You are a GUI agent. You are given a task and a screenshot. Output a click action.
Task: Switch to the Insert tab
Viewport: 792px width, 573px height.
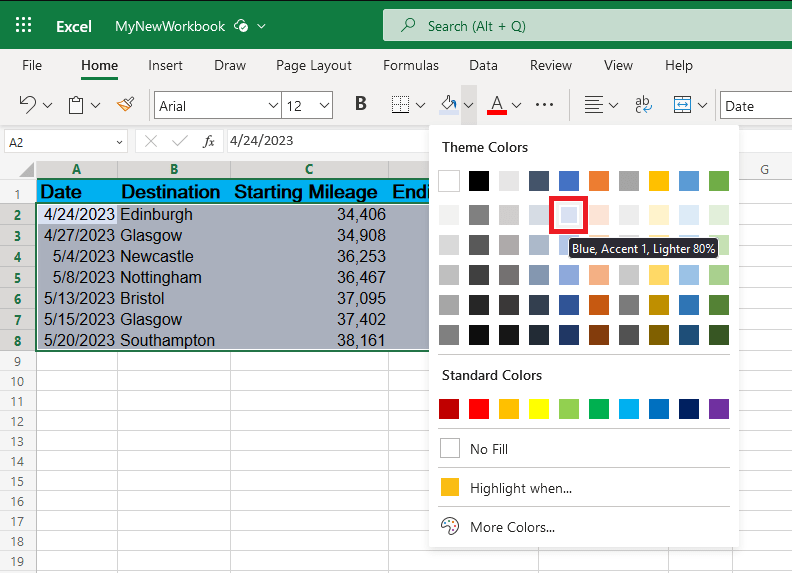[x=165, y=65]
